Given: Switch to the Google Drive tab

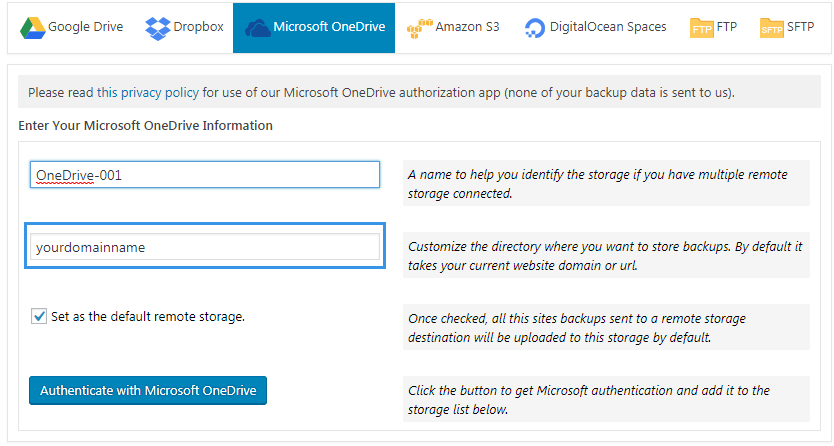Looking at the screenshot, I should (71, 28).
